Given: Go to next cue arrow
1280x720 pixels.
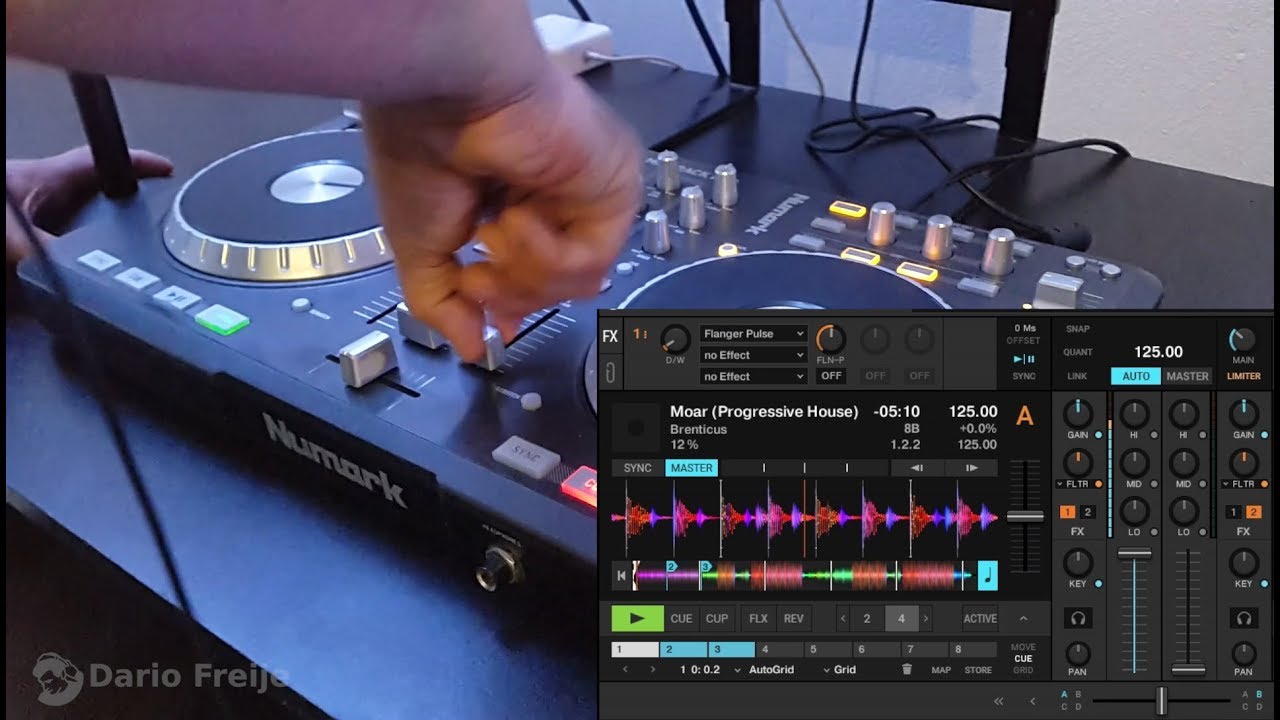Looking at the screenshot, I should (x=653, y=669).
